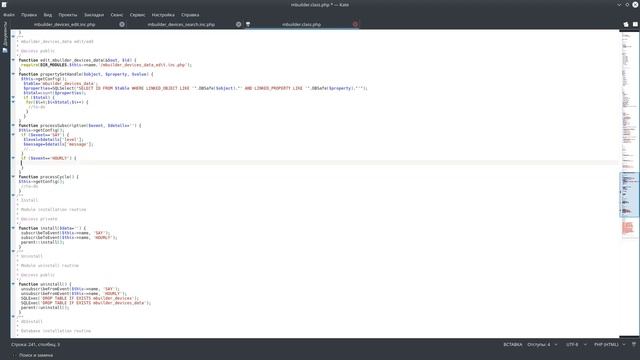
Task: Click the icon at right end of status bar
Action: point(634,344)
